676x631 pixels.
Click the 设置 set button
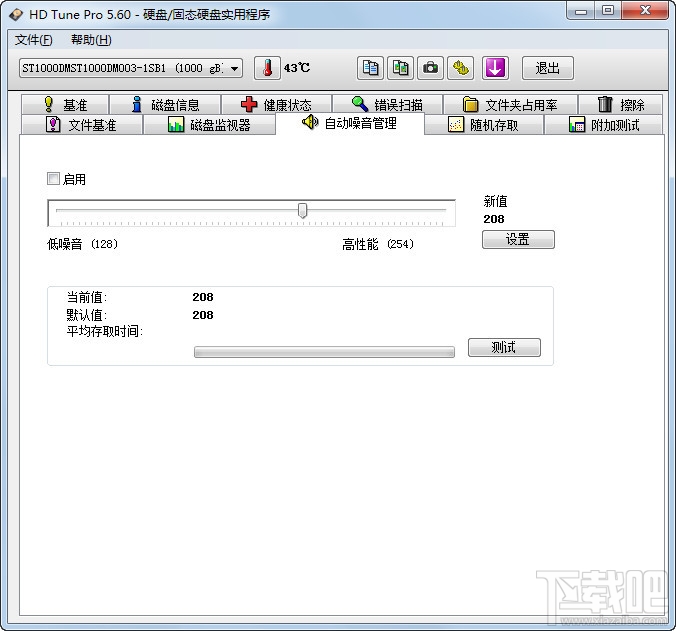518,239
